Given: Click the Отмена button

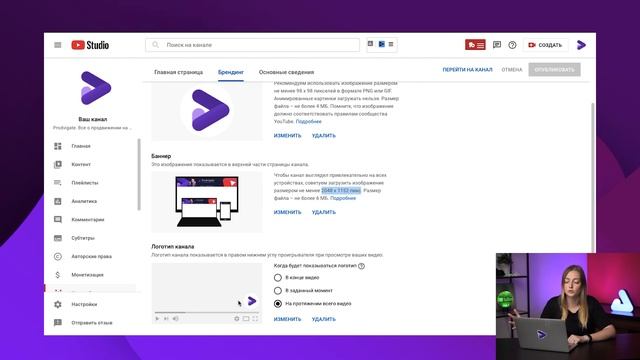Looking at the screenshot, I should 512,70.
